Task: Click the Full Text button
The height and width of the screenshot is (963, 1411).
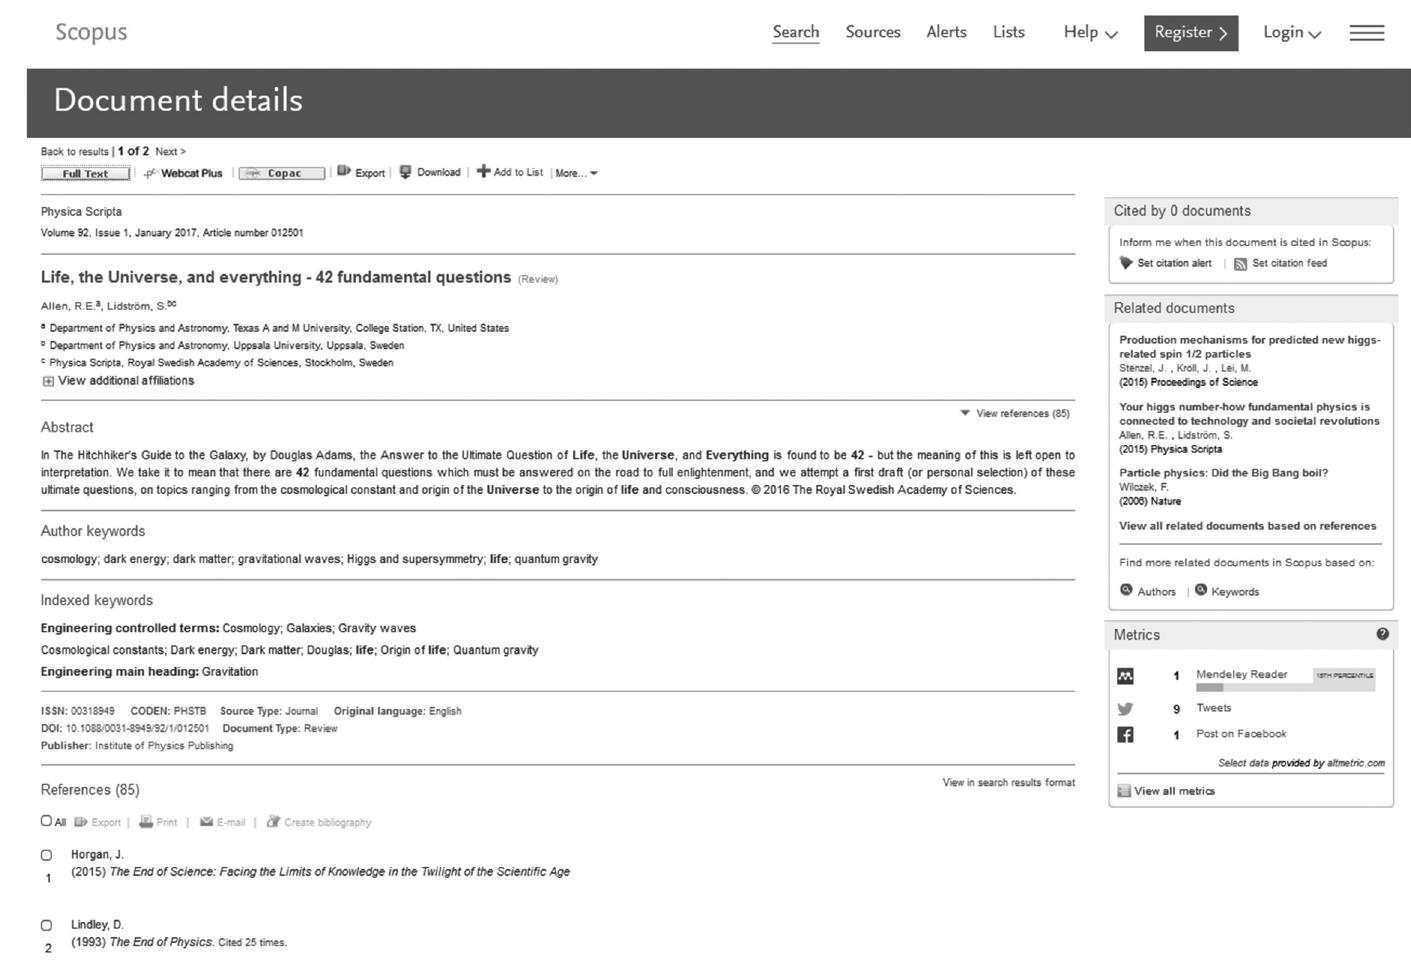Action: tap(85, 173)
